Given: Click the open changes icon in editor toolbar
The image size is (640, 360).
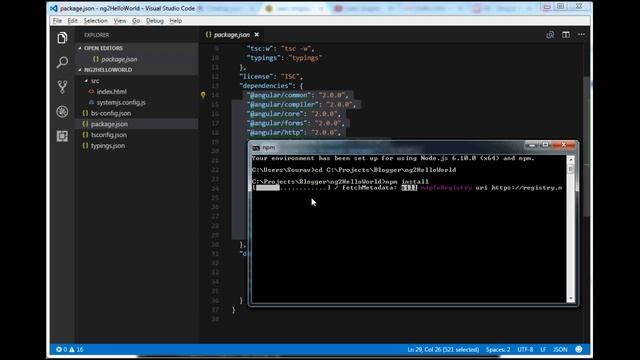Looking at the screenshot, I should click(x=550, y=35).
